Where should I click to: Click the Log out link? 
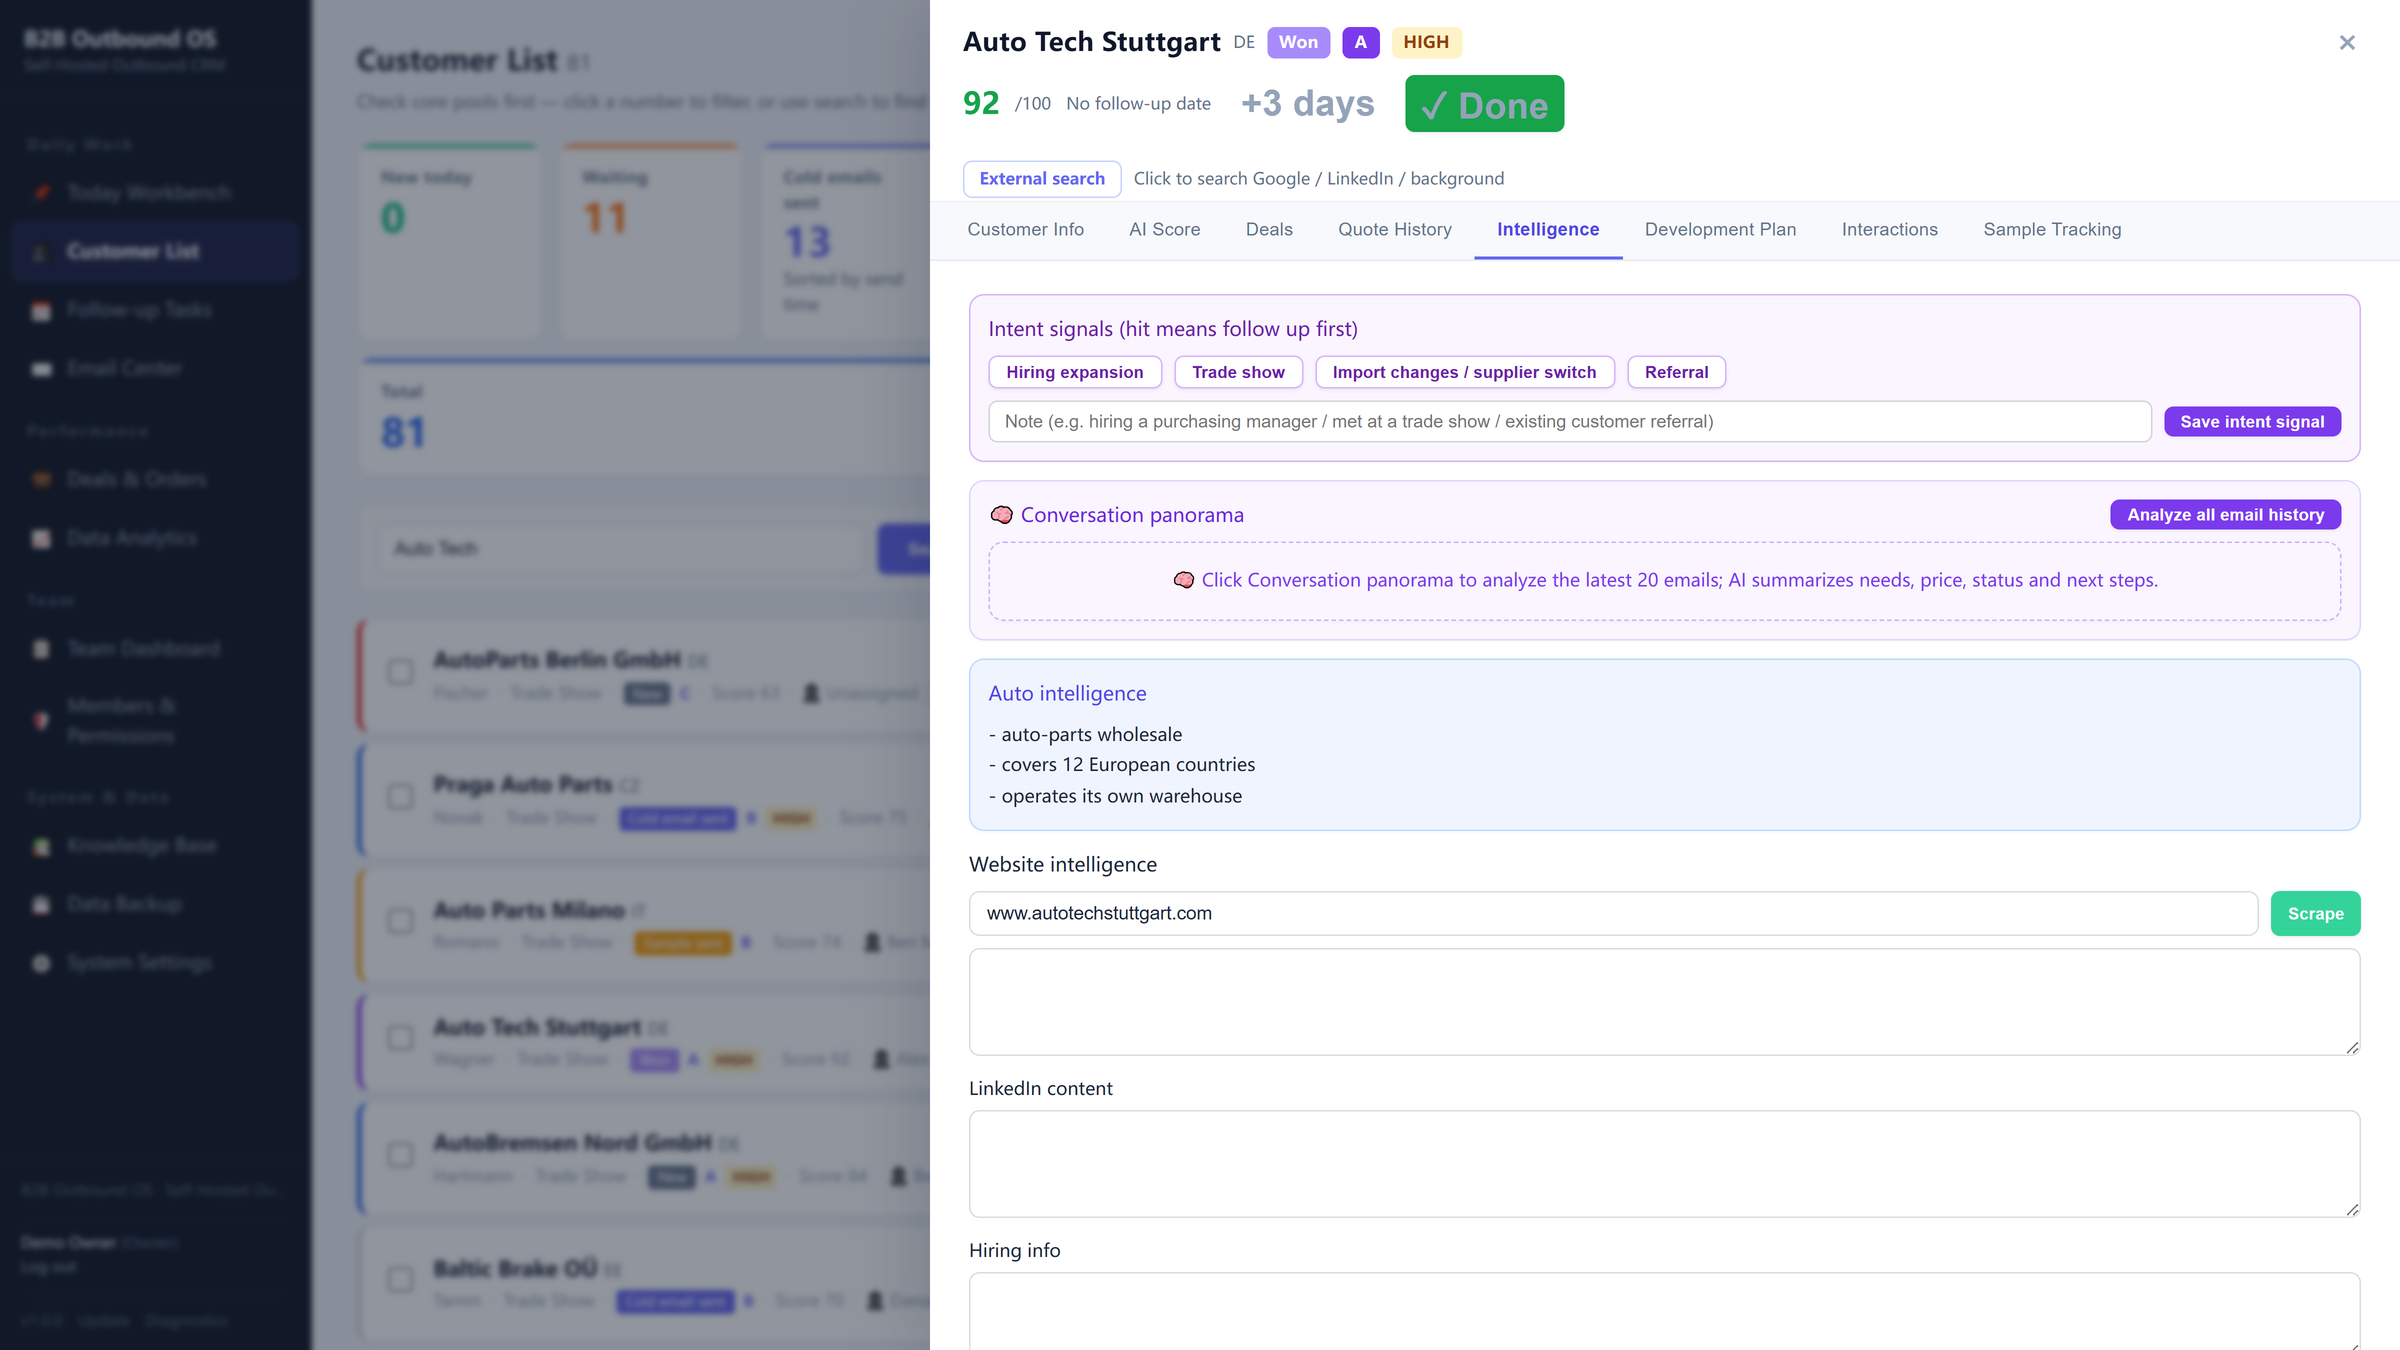tap(48, 1267)
